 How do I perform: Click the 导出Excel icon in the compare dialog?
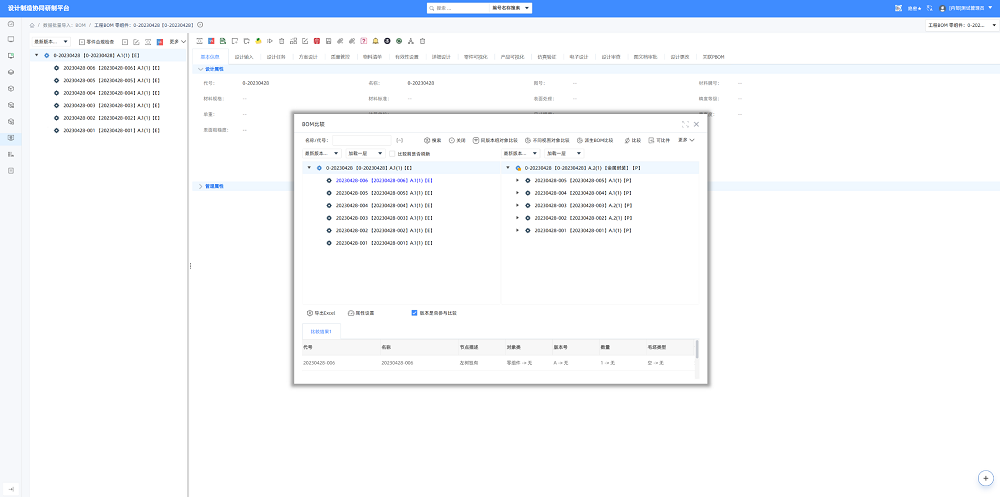(x=310, y=313)
